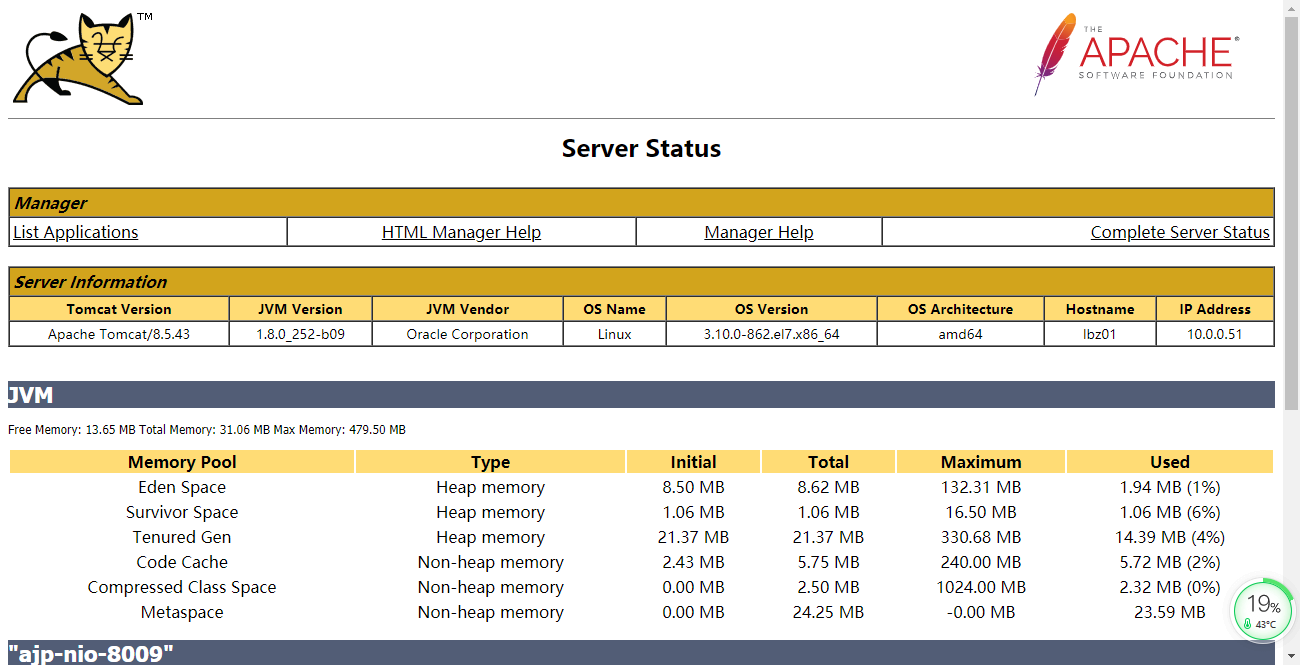The image size is (1300, 665).
Task: Click the Survivor Space row label
Action: pos(182,512)
